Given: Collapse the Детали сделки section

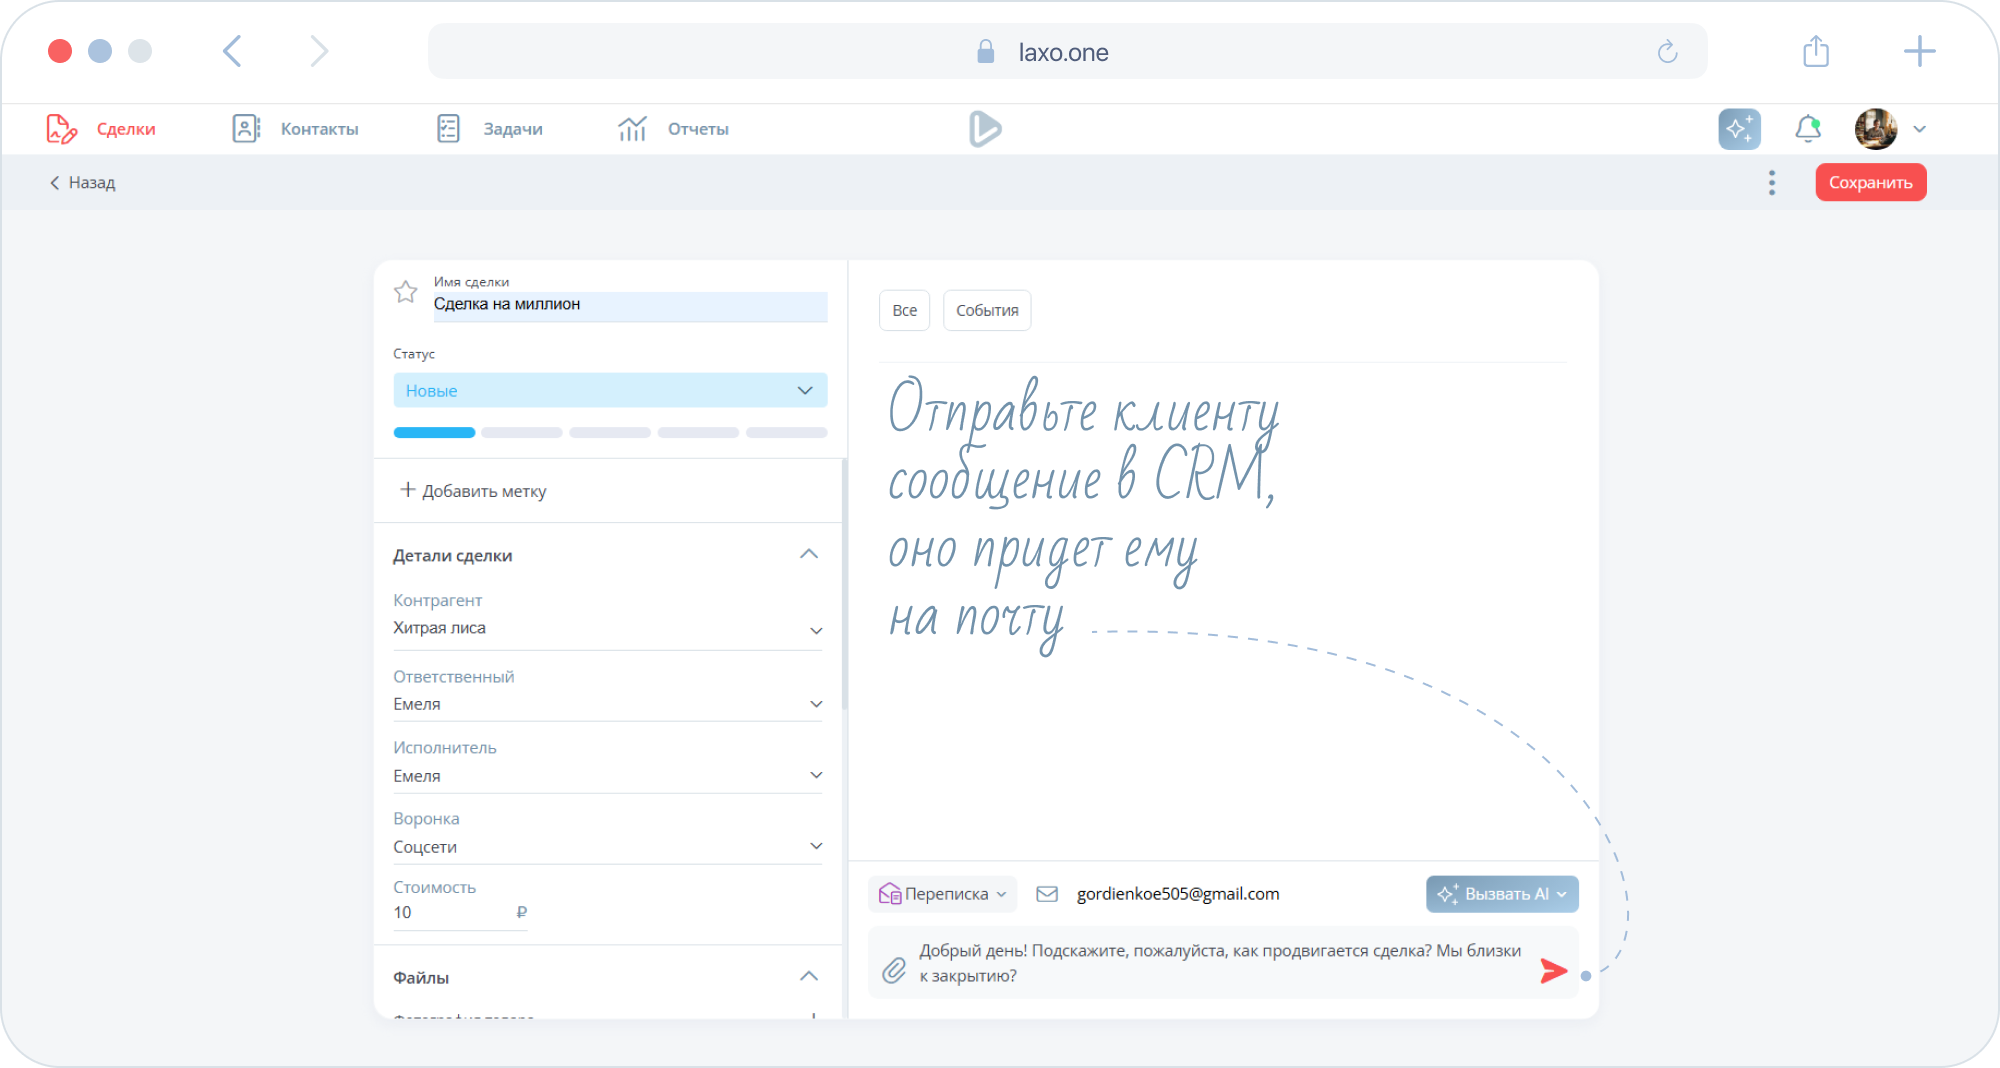Looking at the screenshot, I should (809, 555).
